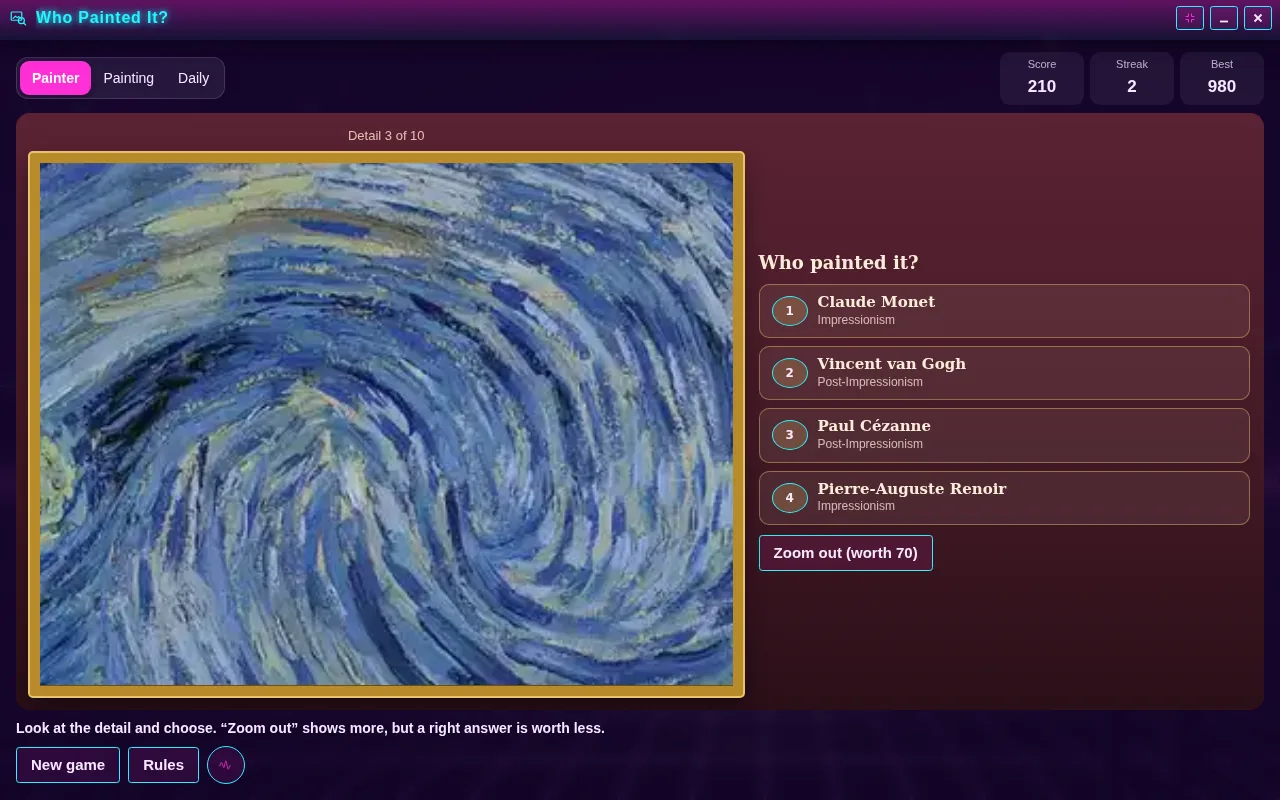Minimize the Who Painted It window
This screenshot has height=800, width=1280.
click(x=1224, y=18)
